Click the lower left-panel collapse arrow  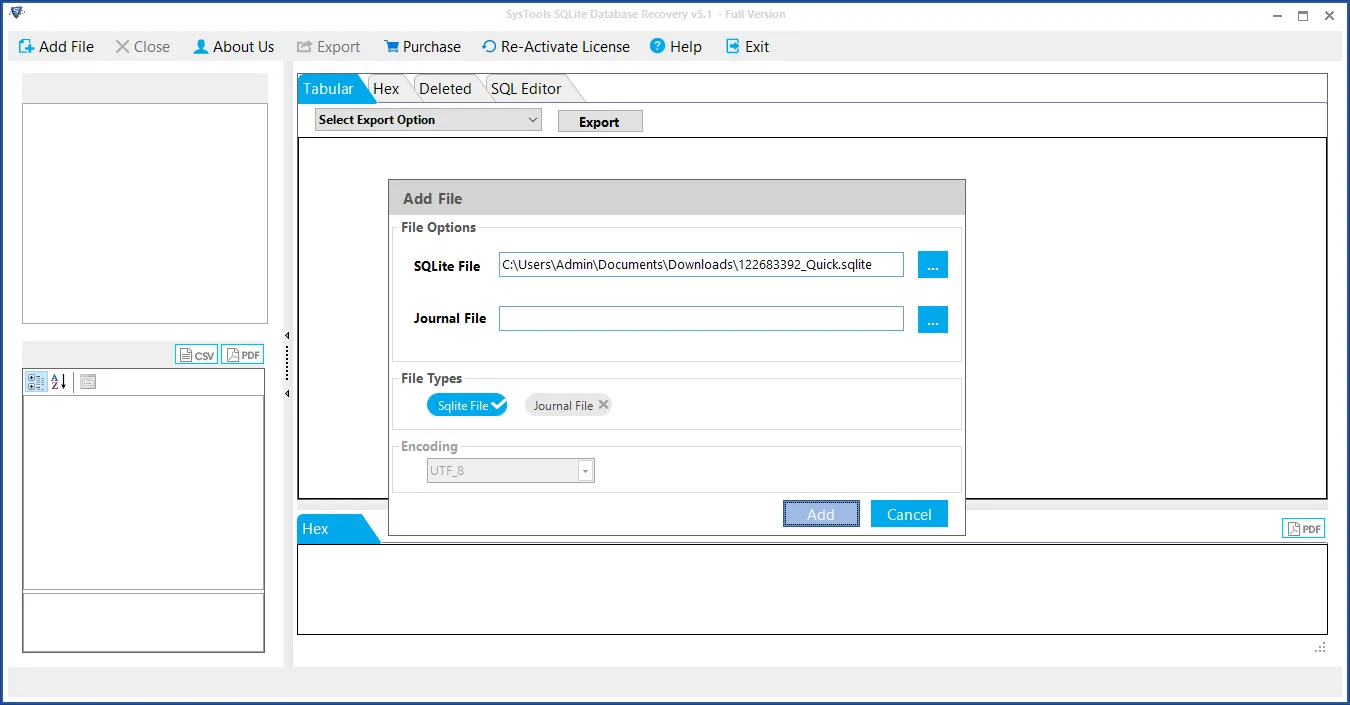(x=288, y=394)
